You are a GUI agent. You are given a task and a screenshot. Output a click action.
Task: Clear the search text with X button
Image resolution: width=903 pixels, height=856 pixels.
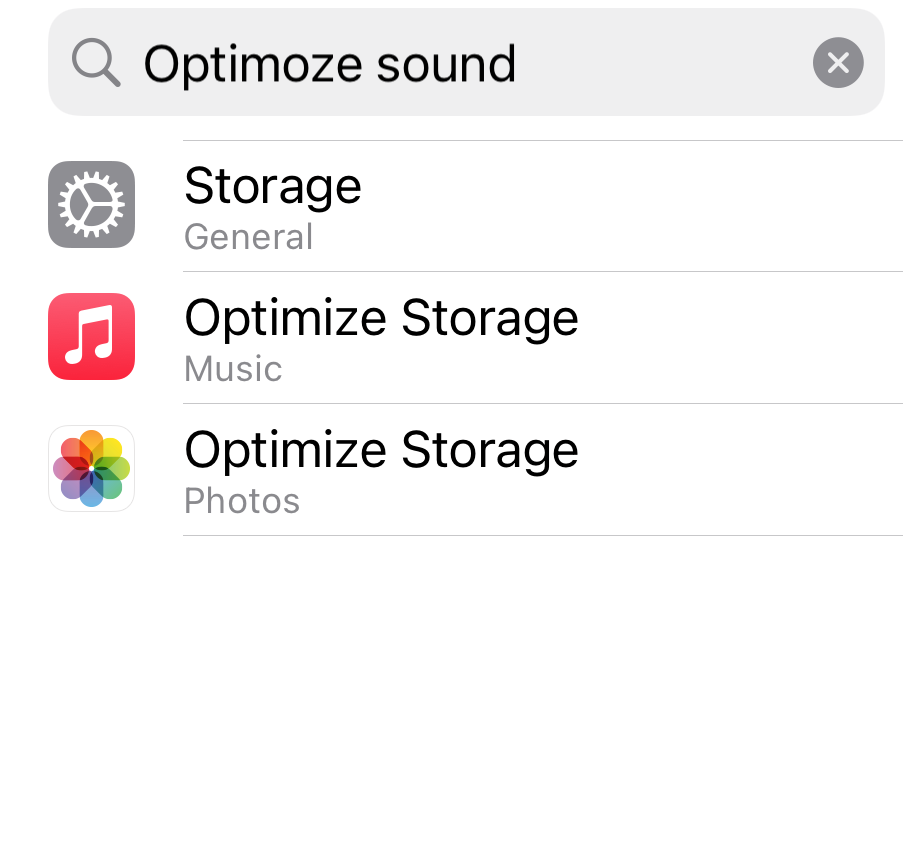(x=838, y=63)
